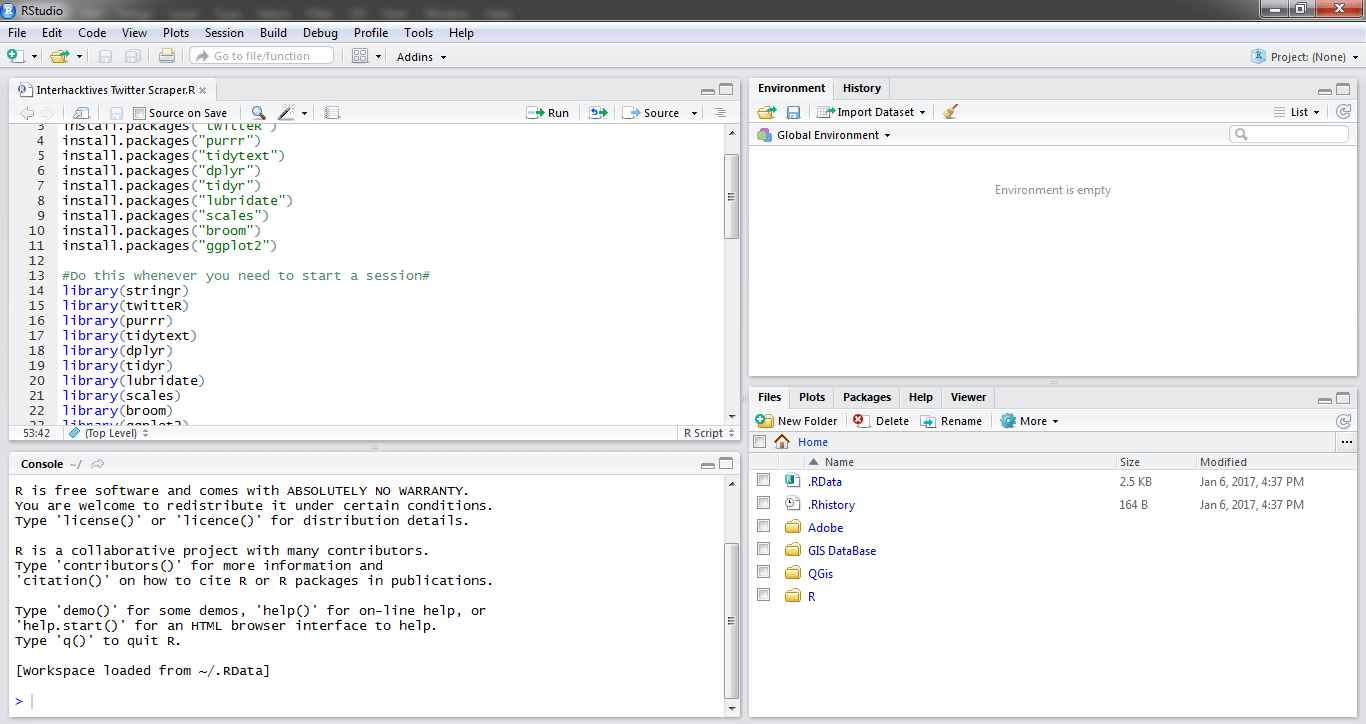The image size is (1366, 724).
Task: Select the Interhacktives Twitter Scraper.R tab
Action: tap(114, 89)
